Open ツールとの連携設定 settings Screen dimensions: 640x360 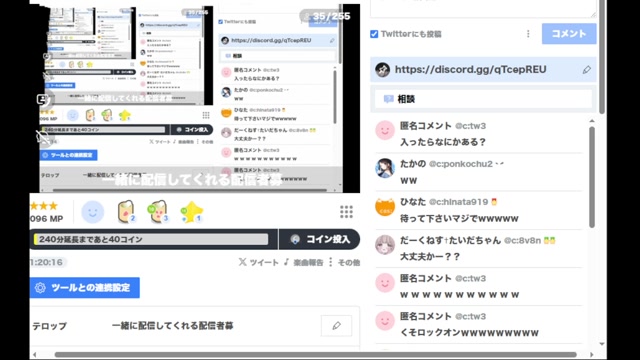click(x=84, y=288)
